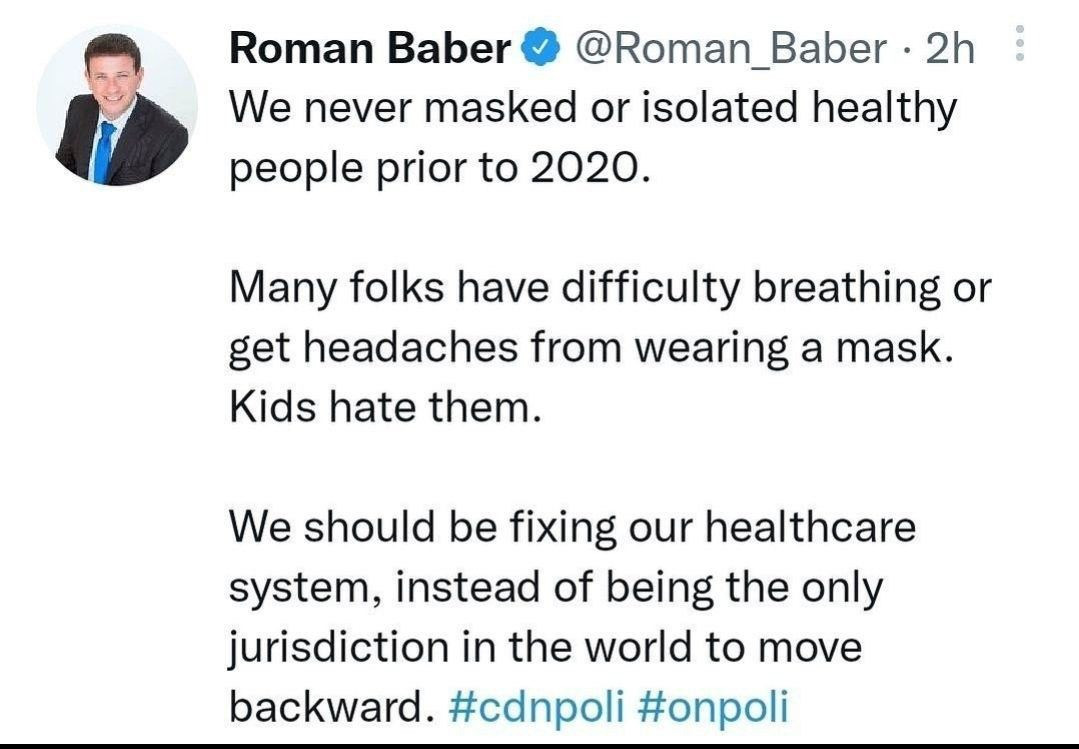Click the line "We never masked or isolated healthy"
1079x749 pixels.
(593, 107)
